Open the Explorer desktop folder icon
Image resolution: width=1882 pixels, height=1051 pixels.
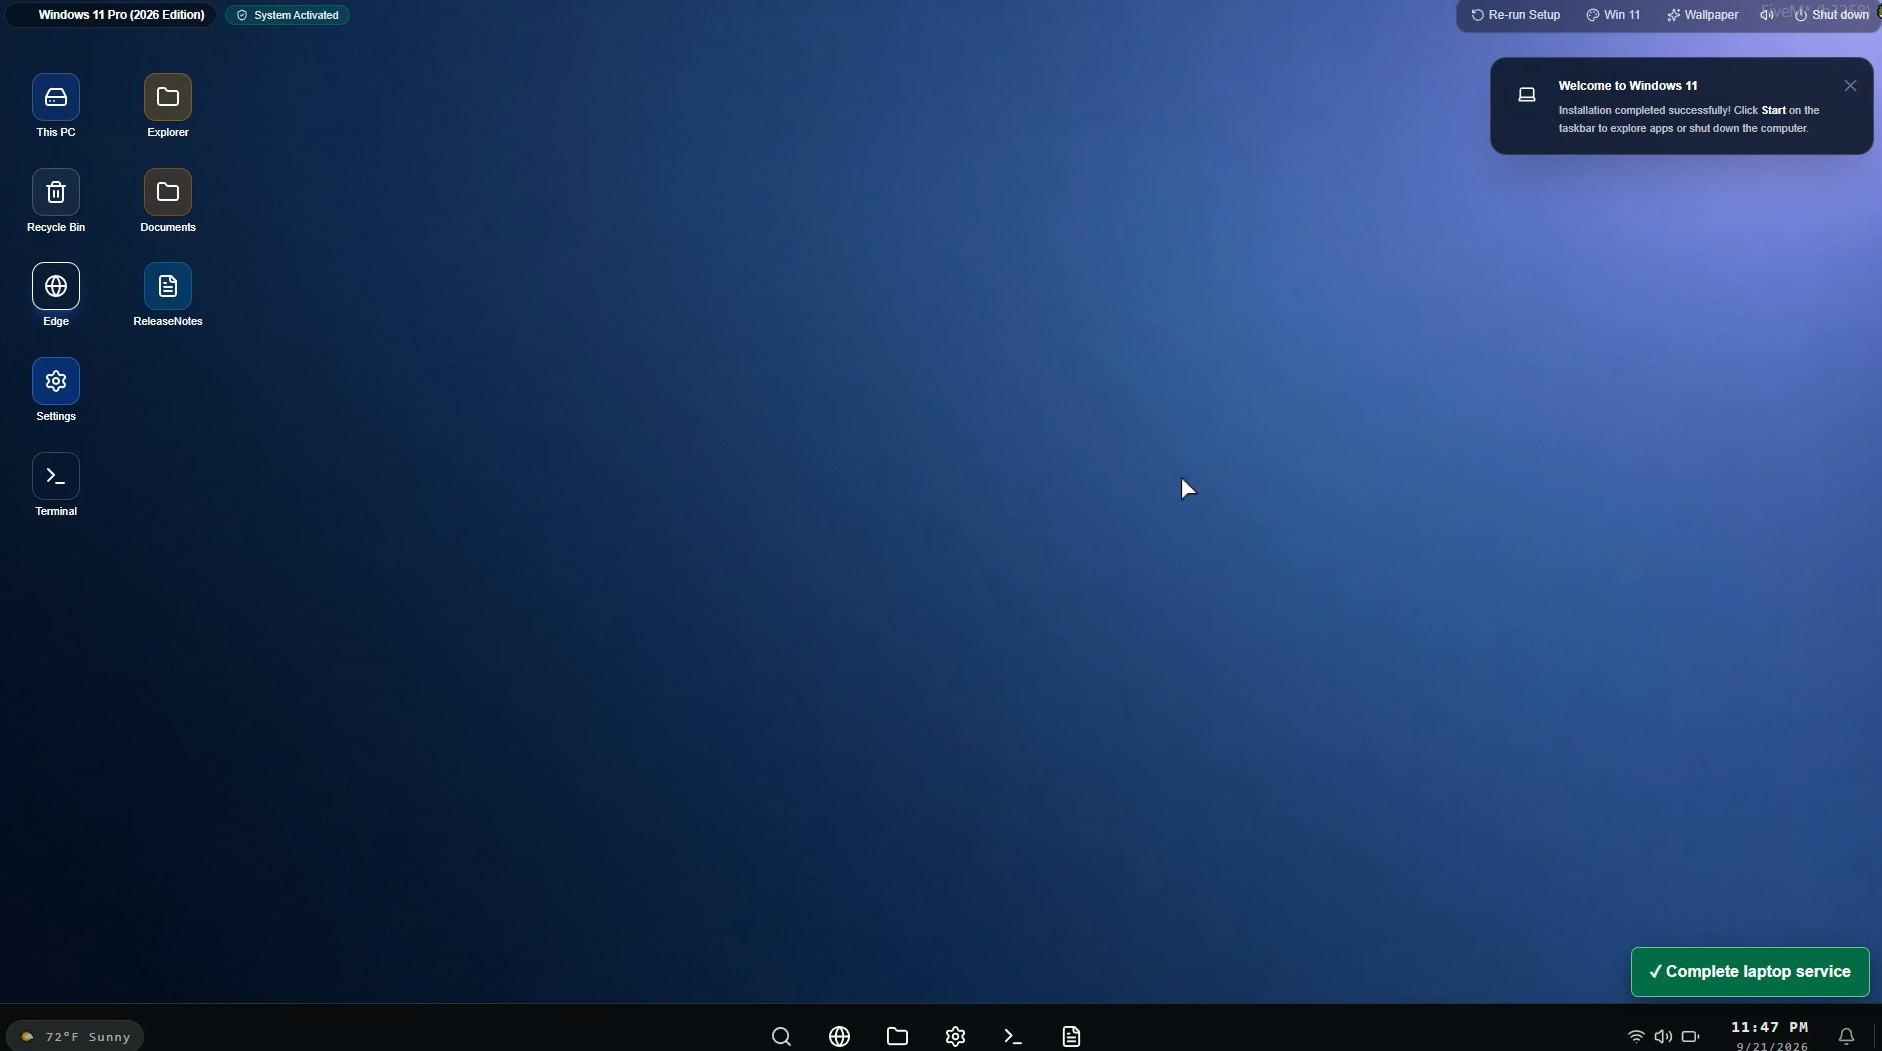168,105
